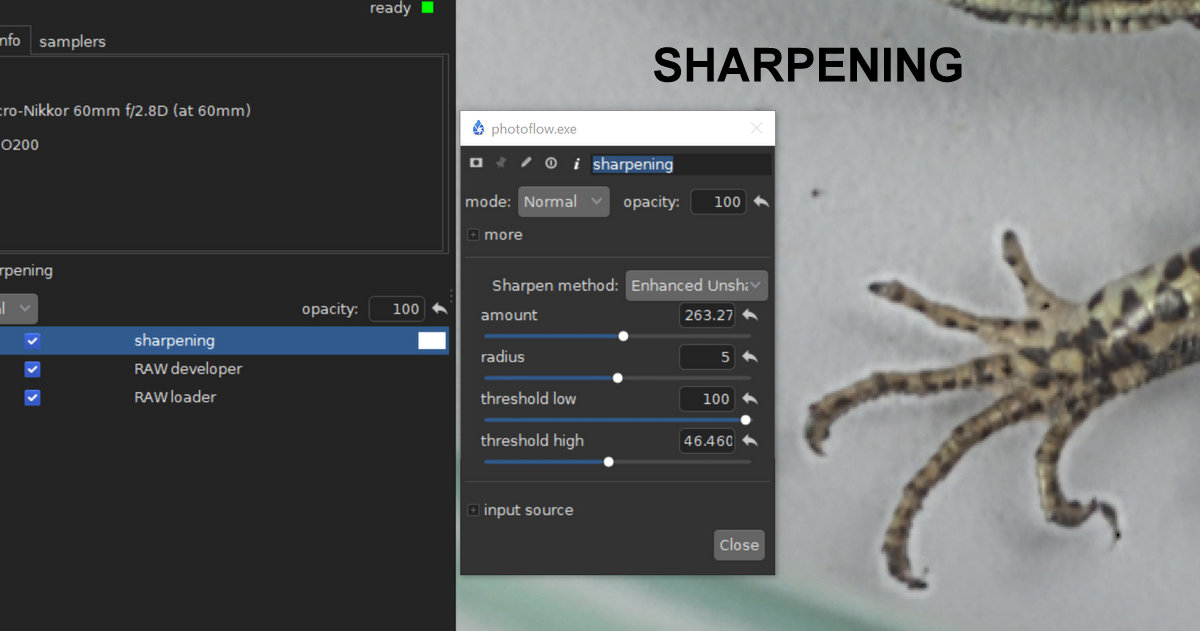Expand the 'more' section
1200x631 pixels.
coord(473,235)
